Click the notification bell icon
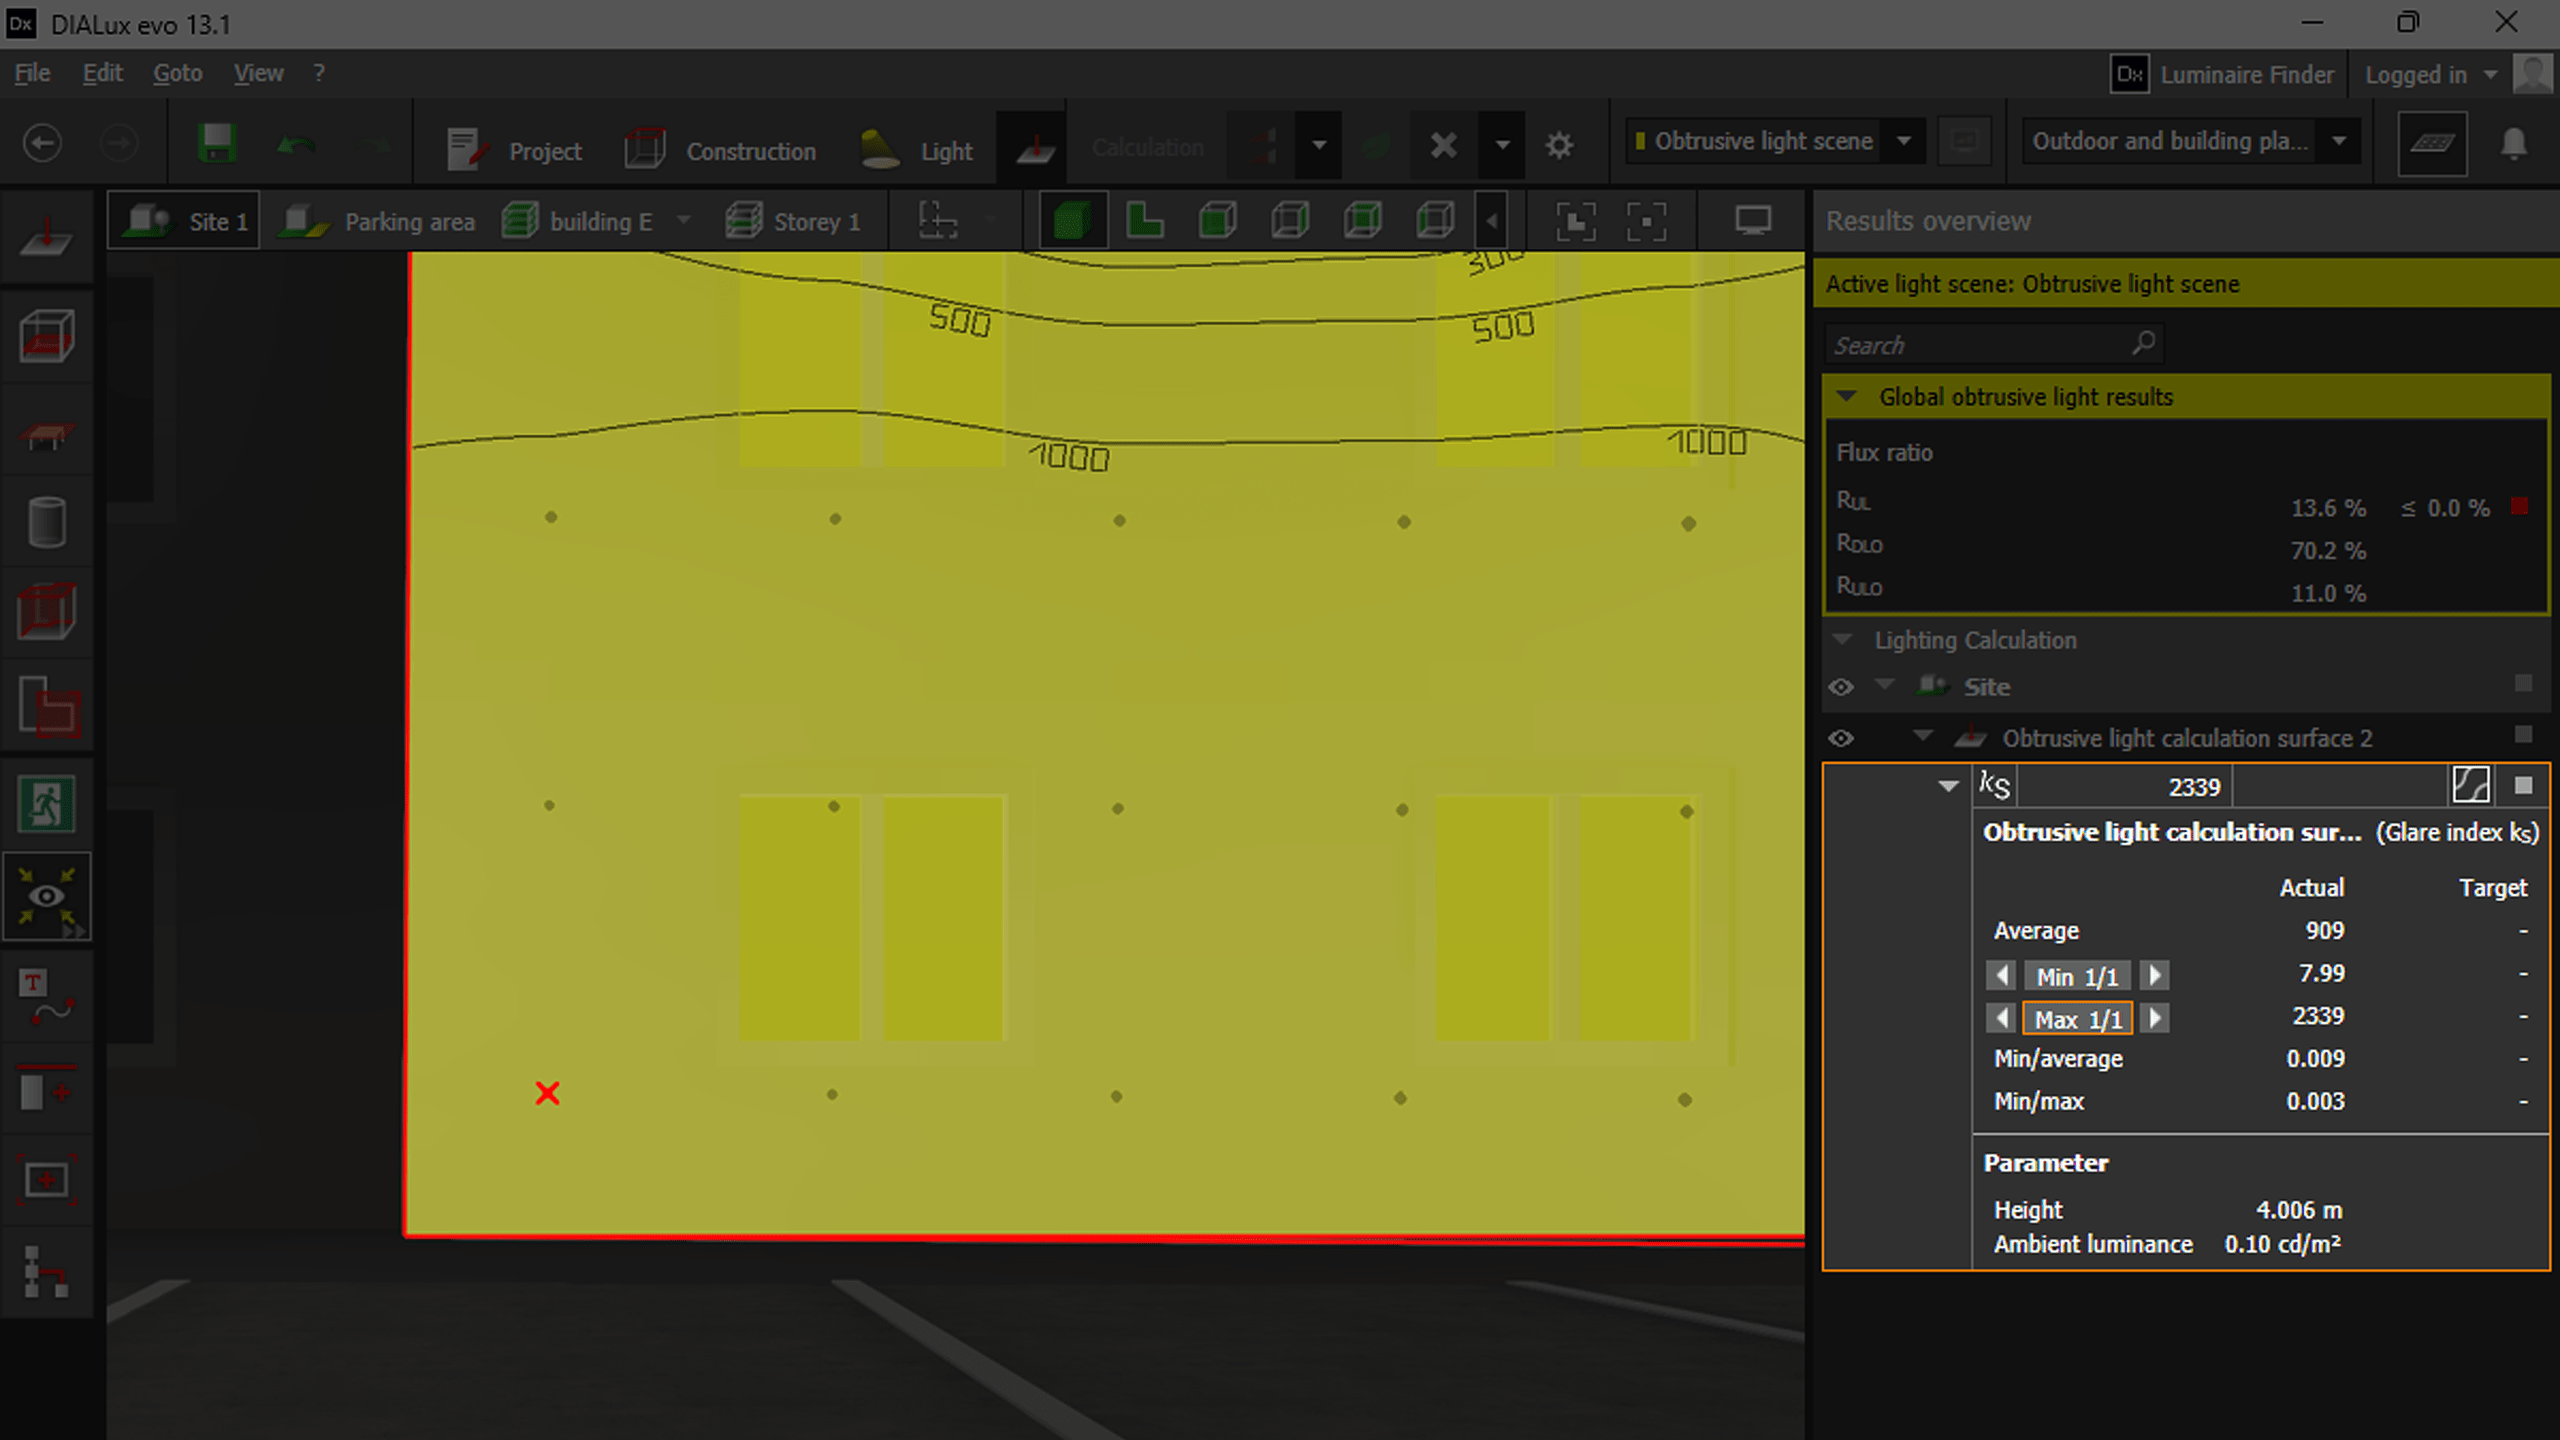2560x1440 pixels. coord(2513,144)
